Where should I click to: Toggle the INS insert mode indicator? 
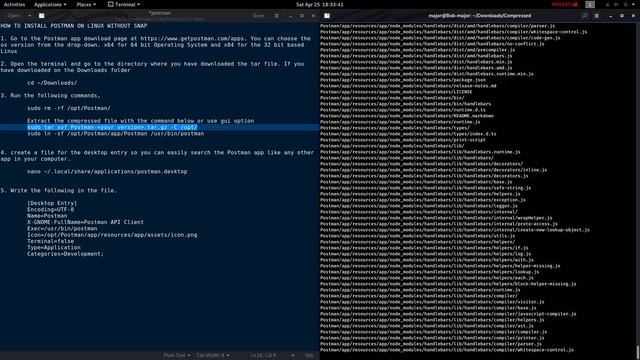click(309, 355)
